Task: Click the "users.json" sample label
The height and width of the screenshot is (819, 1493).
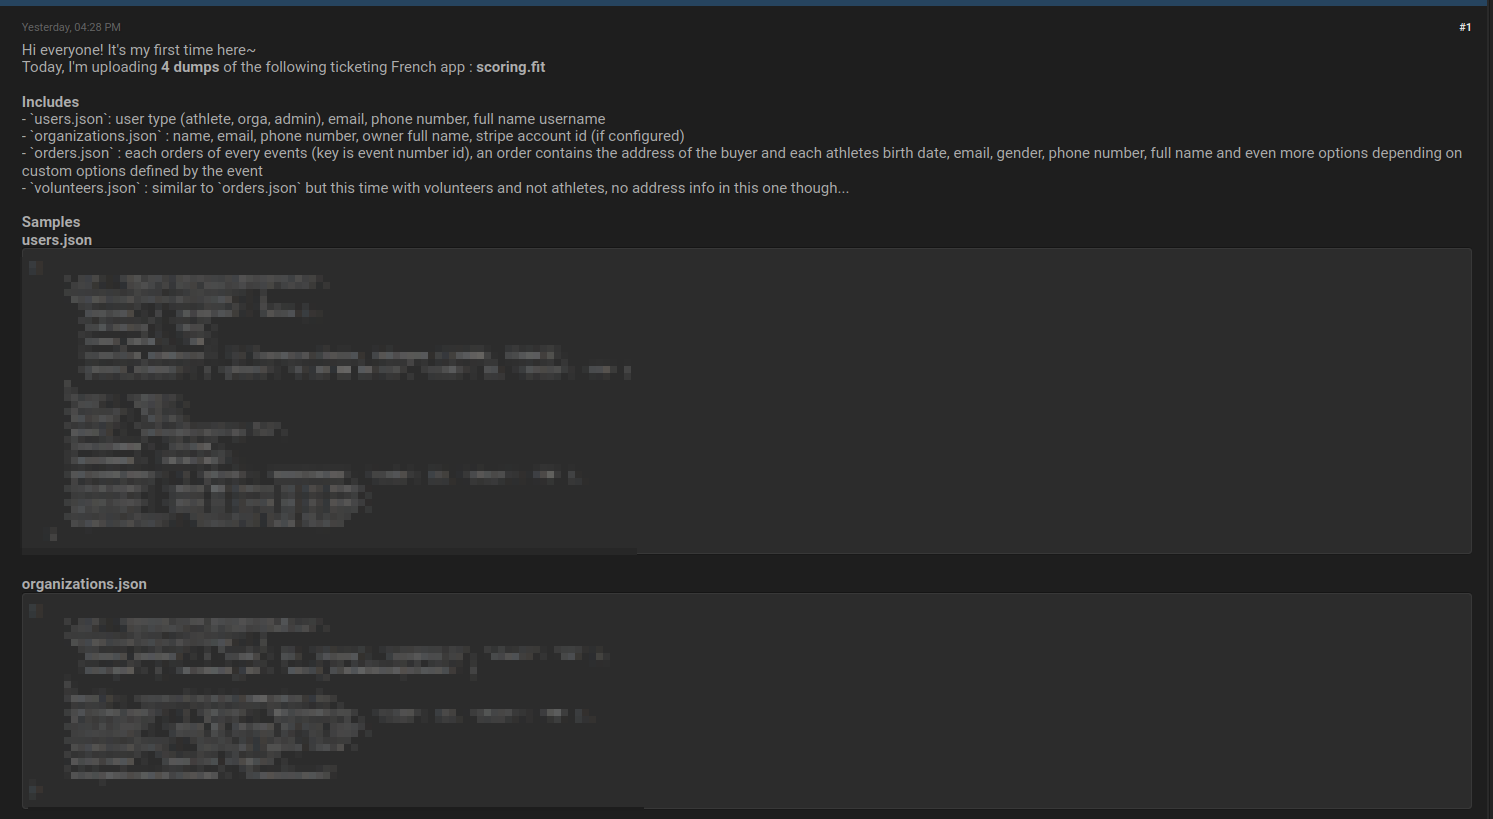Action: point(57,240)
